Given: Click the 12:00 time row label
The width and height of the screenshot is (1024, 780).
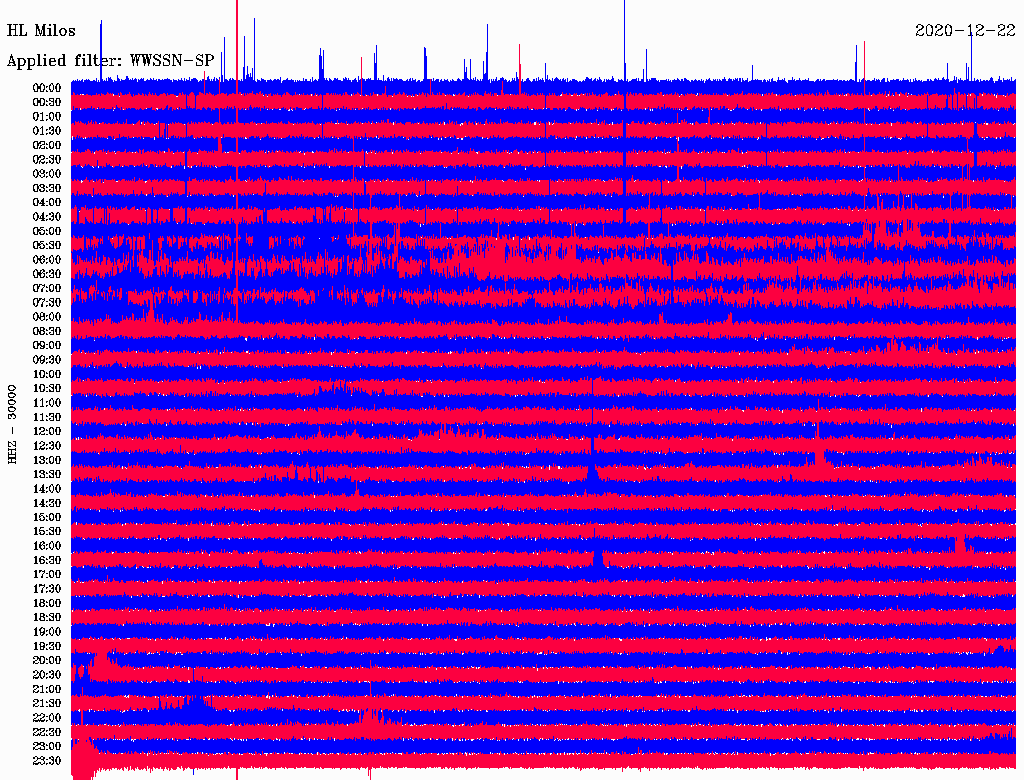Looking at the screenshot, I should click(47, 431).
